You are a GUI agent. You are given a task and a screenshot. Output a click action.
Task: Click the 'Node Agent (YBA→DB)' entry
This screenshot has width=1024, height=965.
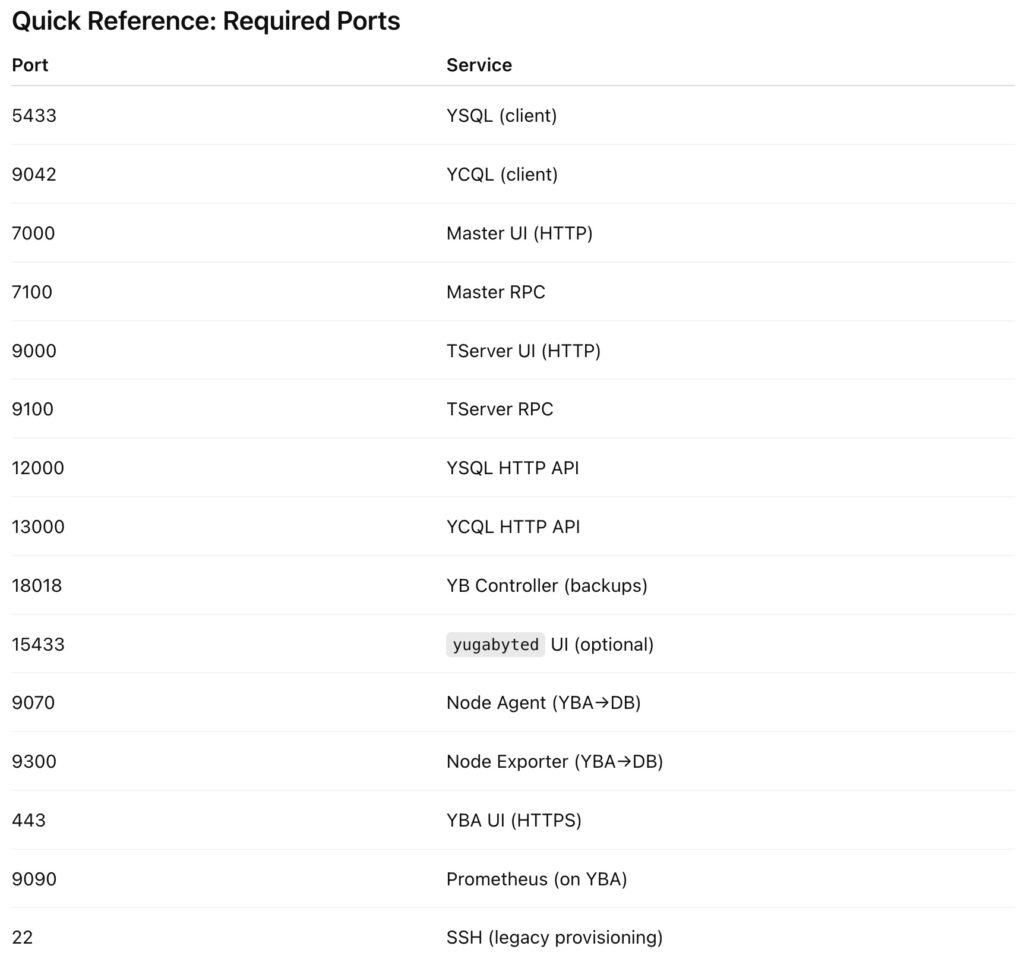point(543,703)
